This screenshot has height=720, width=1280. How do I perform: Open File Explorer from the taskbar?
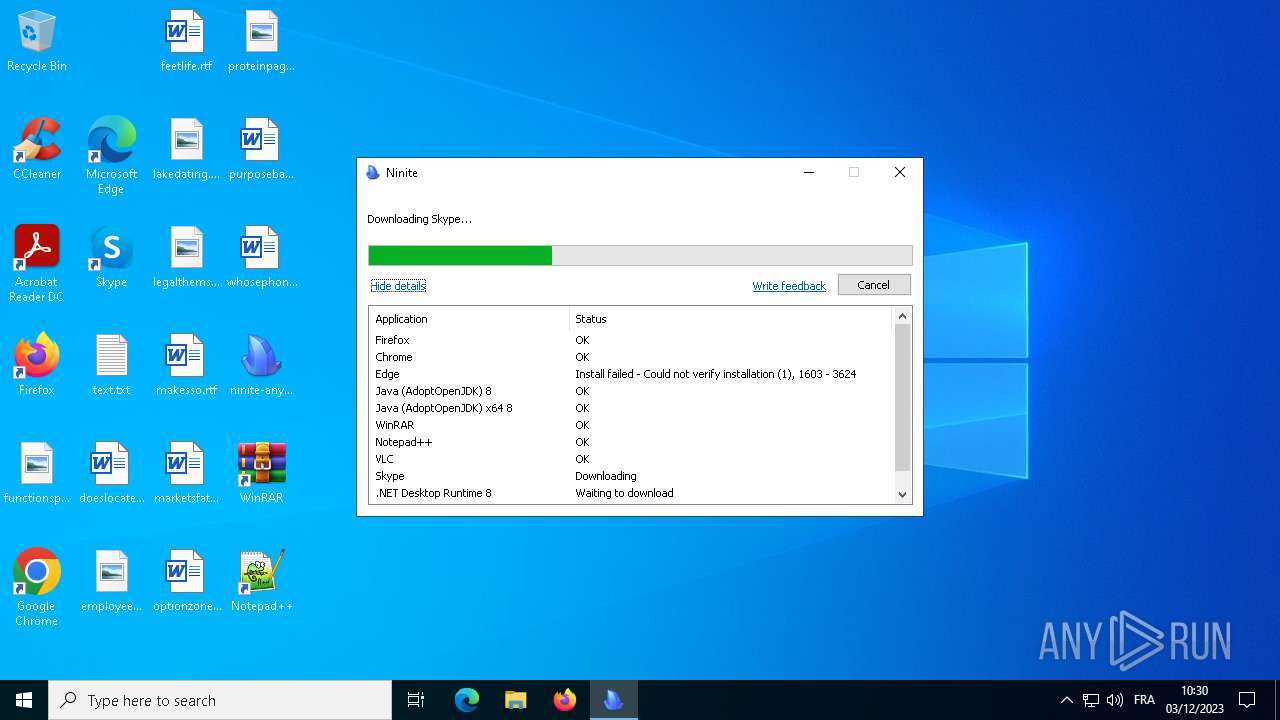click(x=516, y=700)
